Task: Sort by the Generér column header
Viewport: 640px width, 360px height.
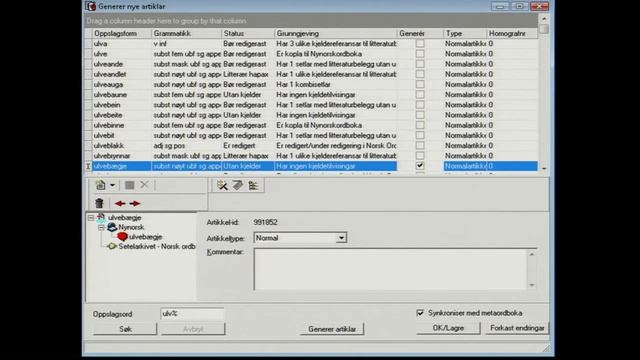Action: pos(420,33)
